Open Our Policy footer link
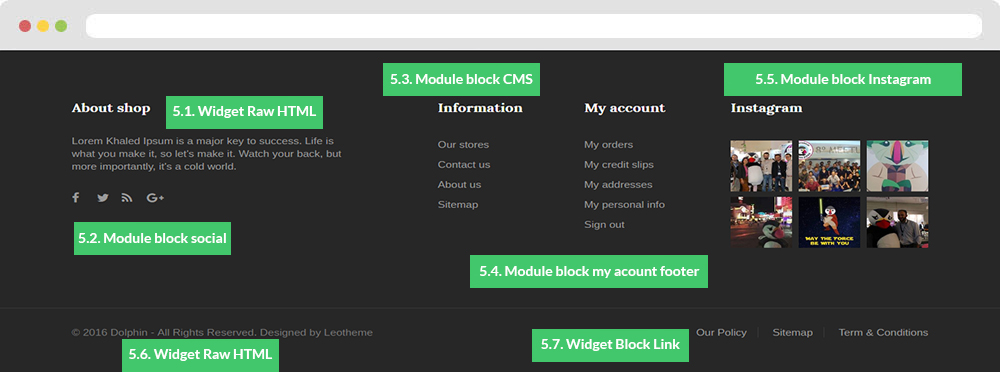 click(x=721, y=332)
